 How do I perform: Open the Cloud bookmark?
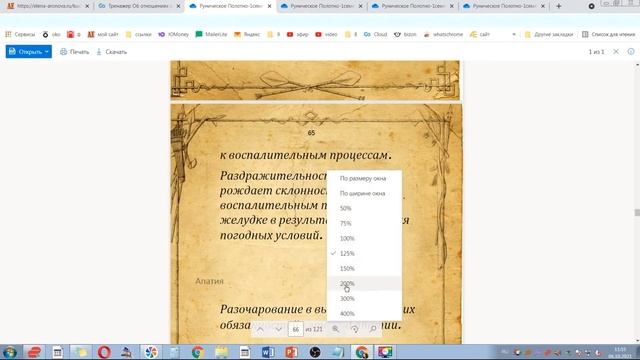coord(375,34)
